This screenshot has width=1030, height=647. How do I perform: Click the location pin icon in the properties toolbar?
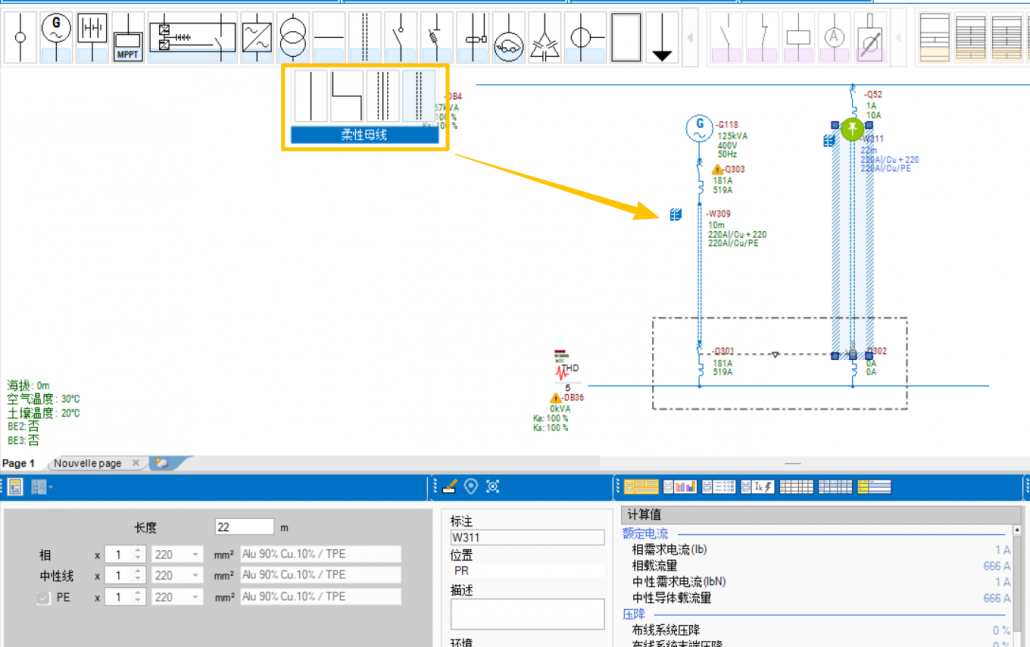471,487
